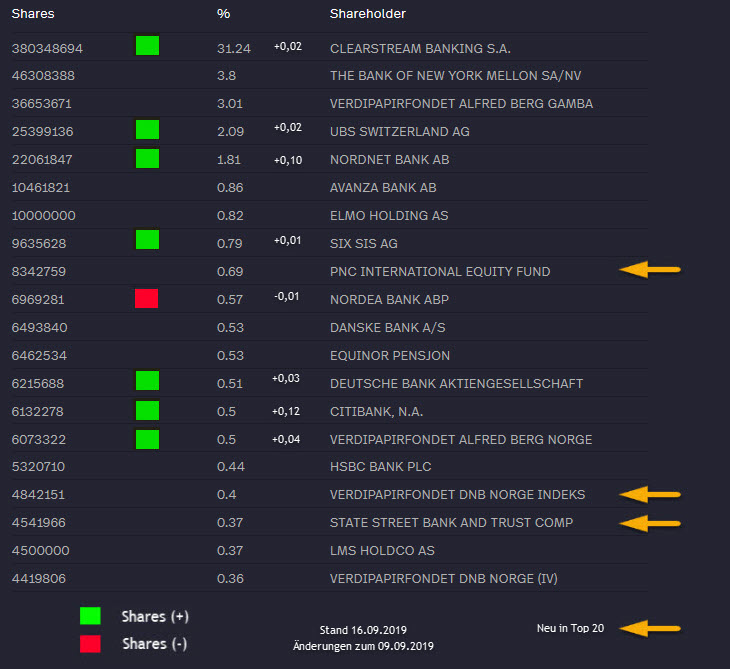Click the Änderungen zum 09.09.2019 text

(x=363, y=646)
